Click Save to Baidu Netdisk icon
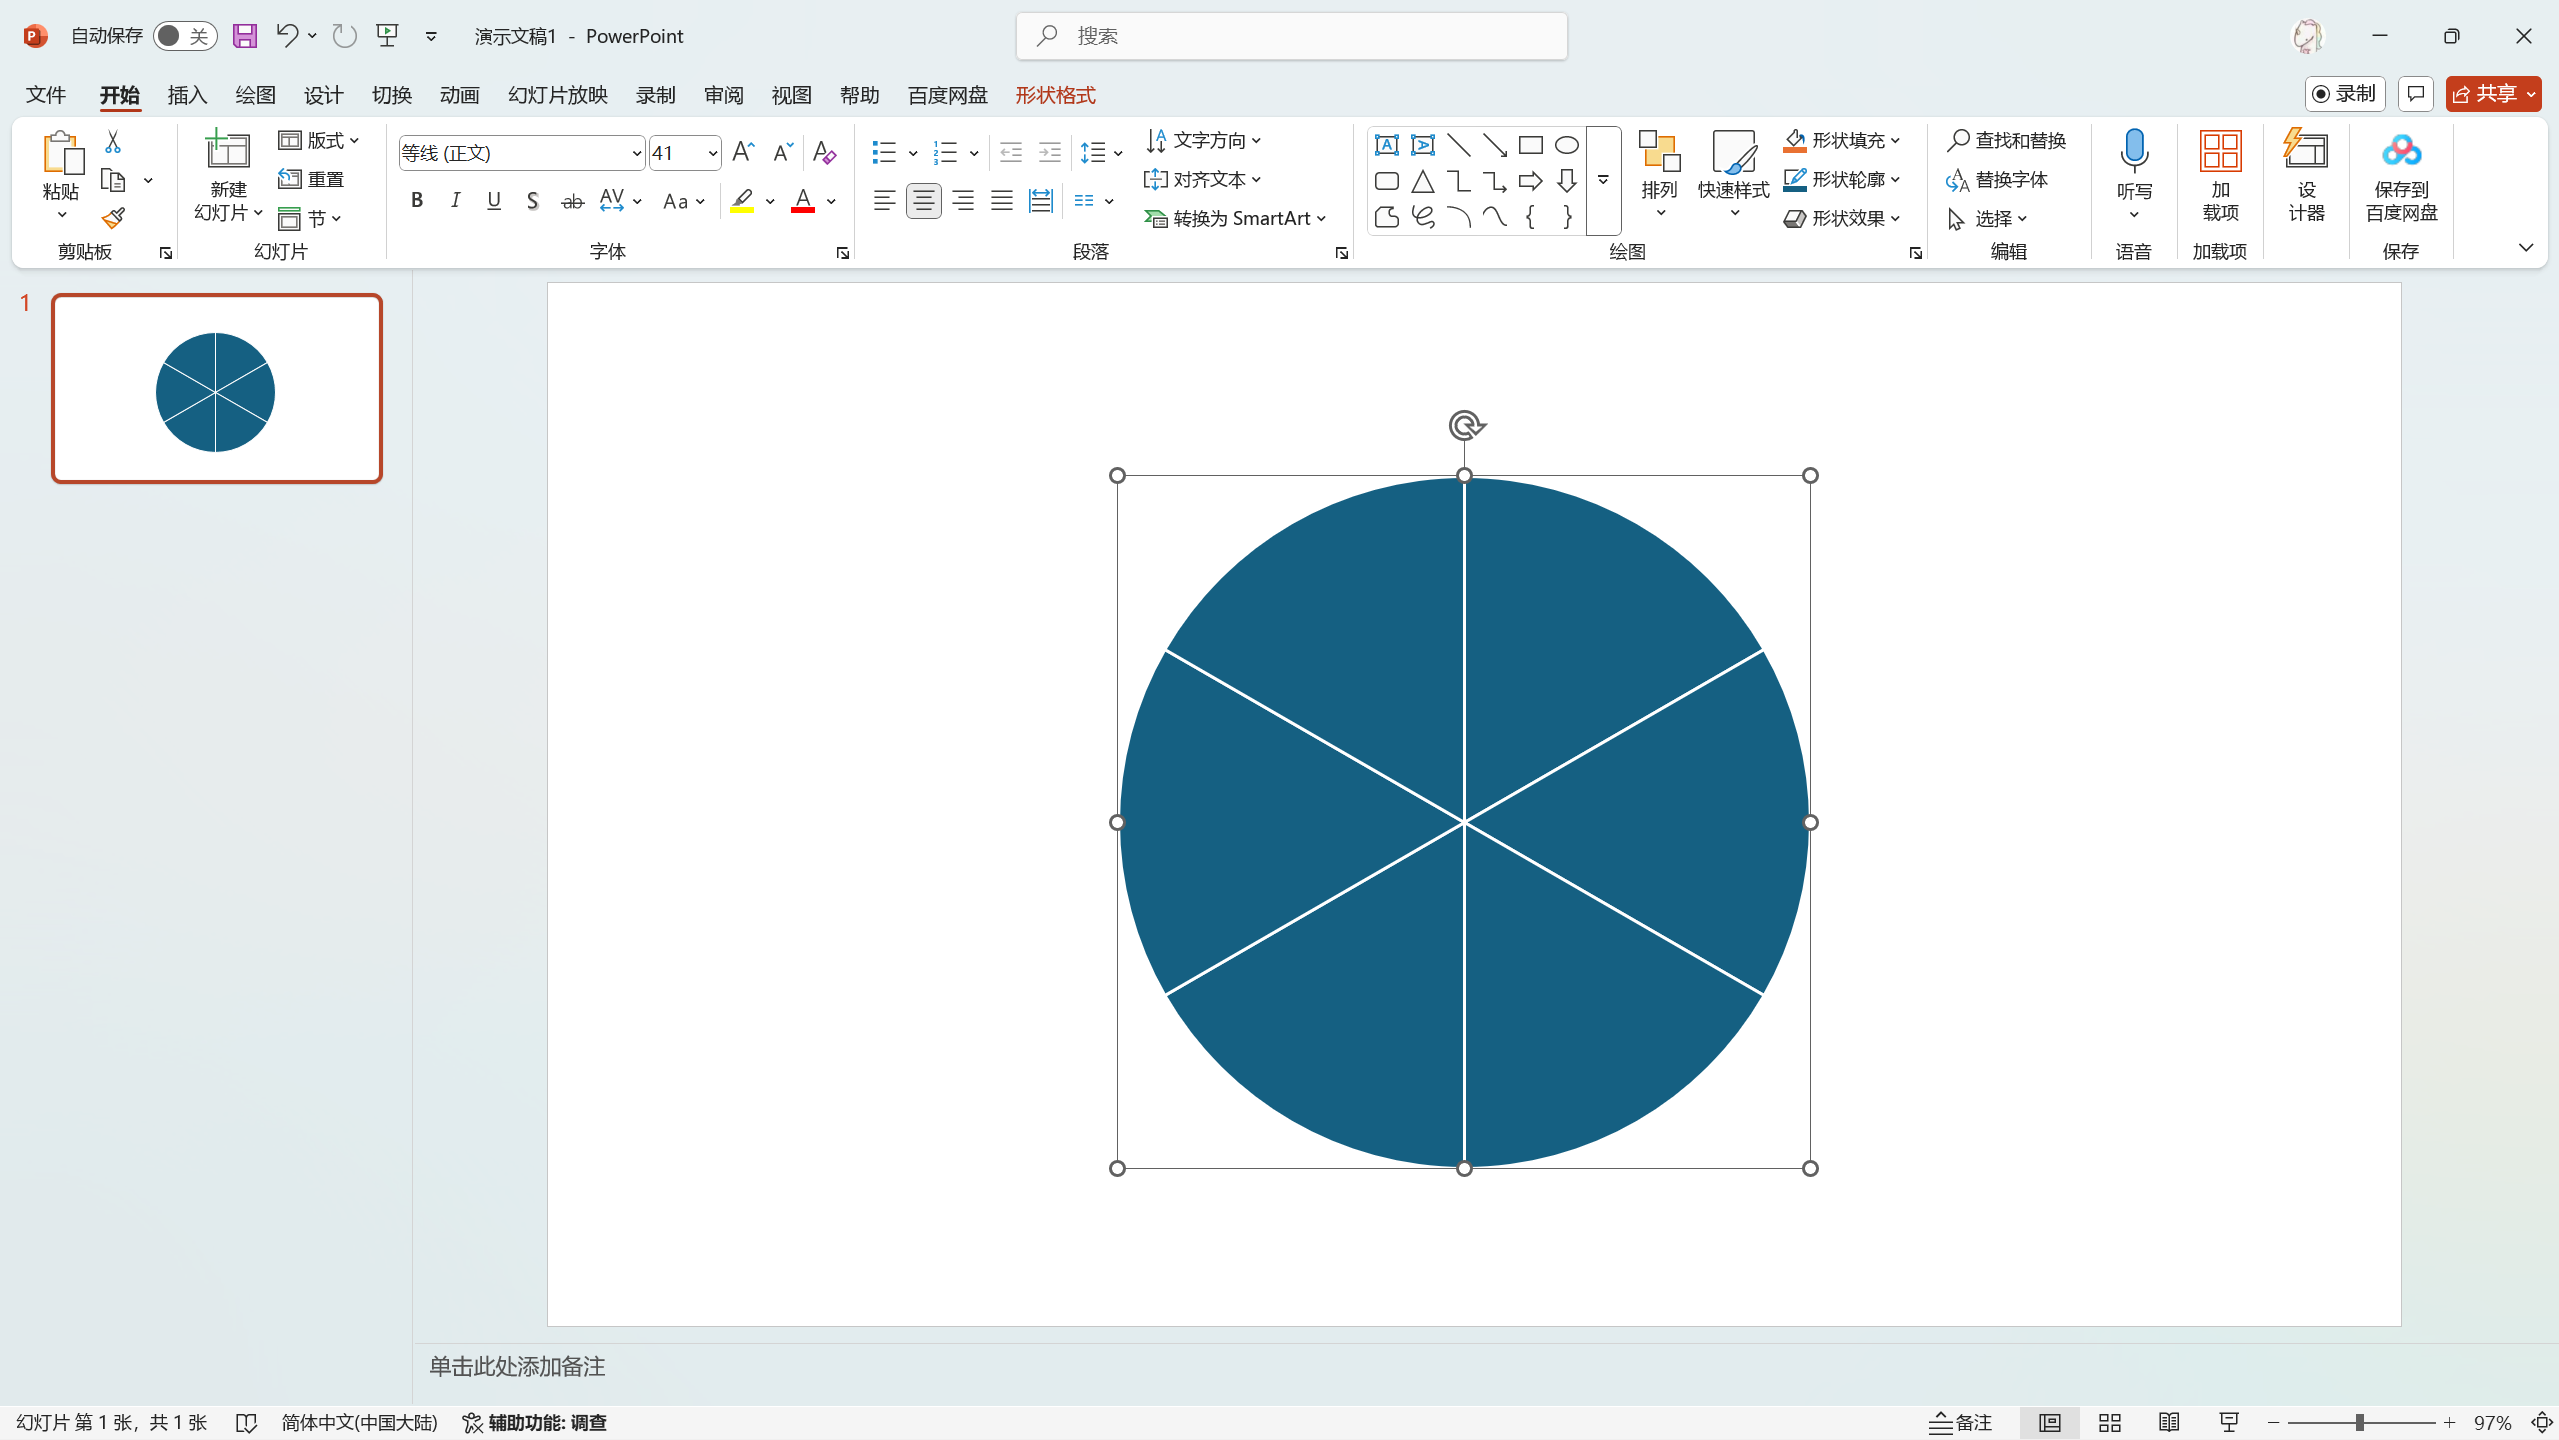This screenshot has width=2559, height=1440. tap(2401, 175)
